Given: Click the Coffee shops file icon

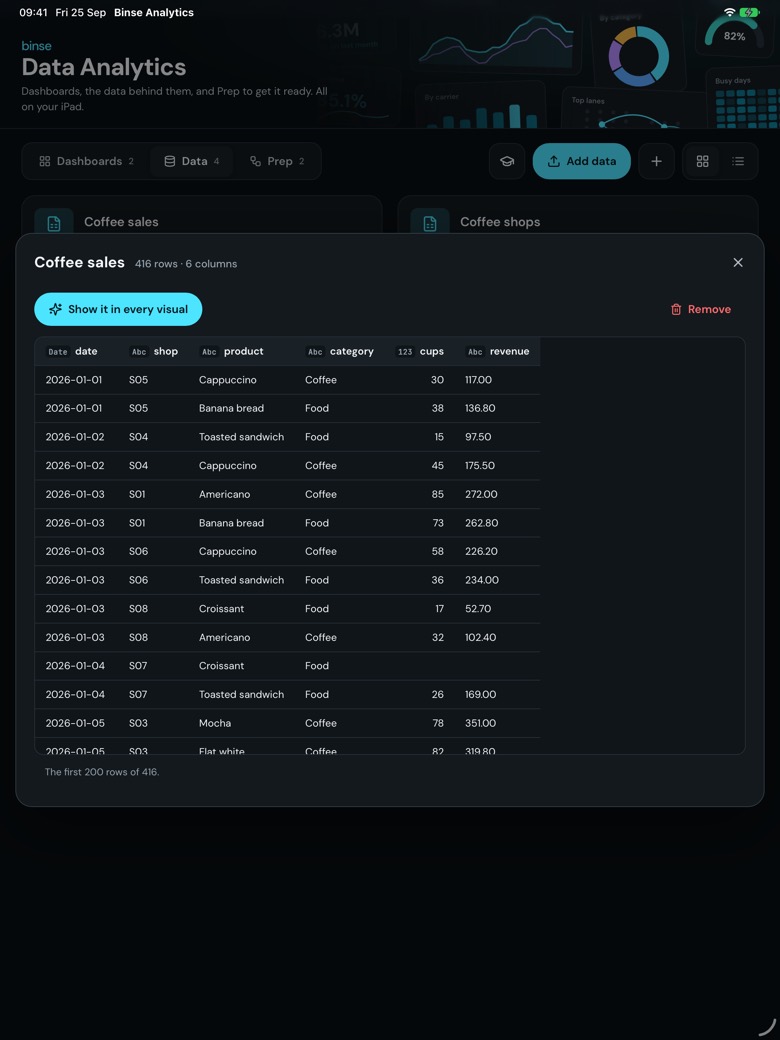Looking at the screenshot, I should click(430, 222).
